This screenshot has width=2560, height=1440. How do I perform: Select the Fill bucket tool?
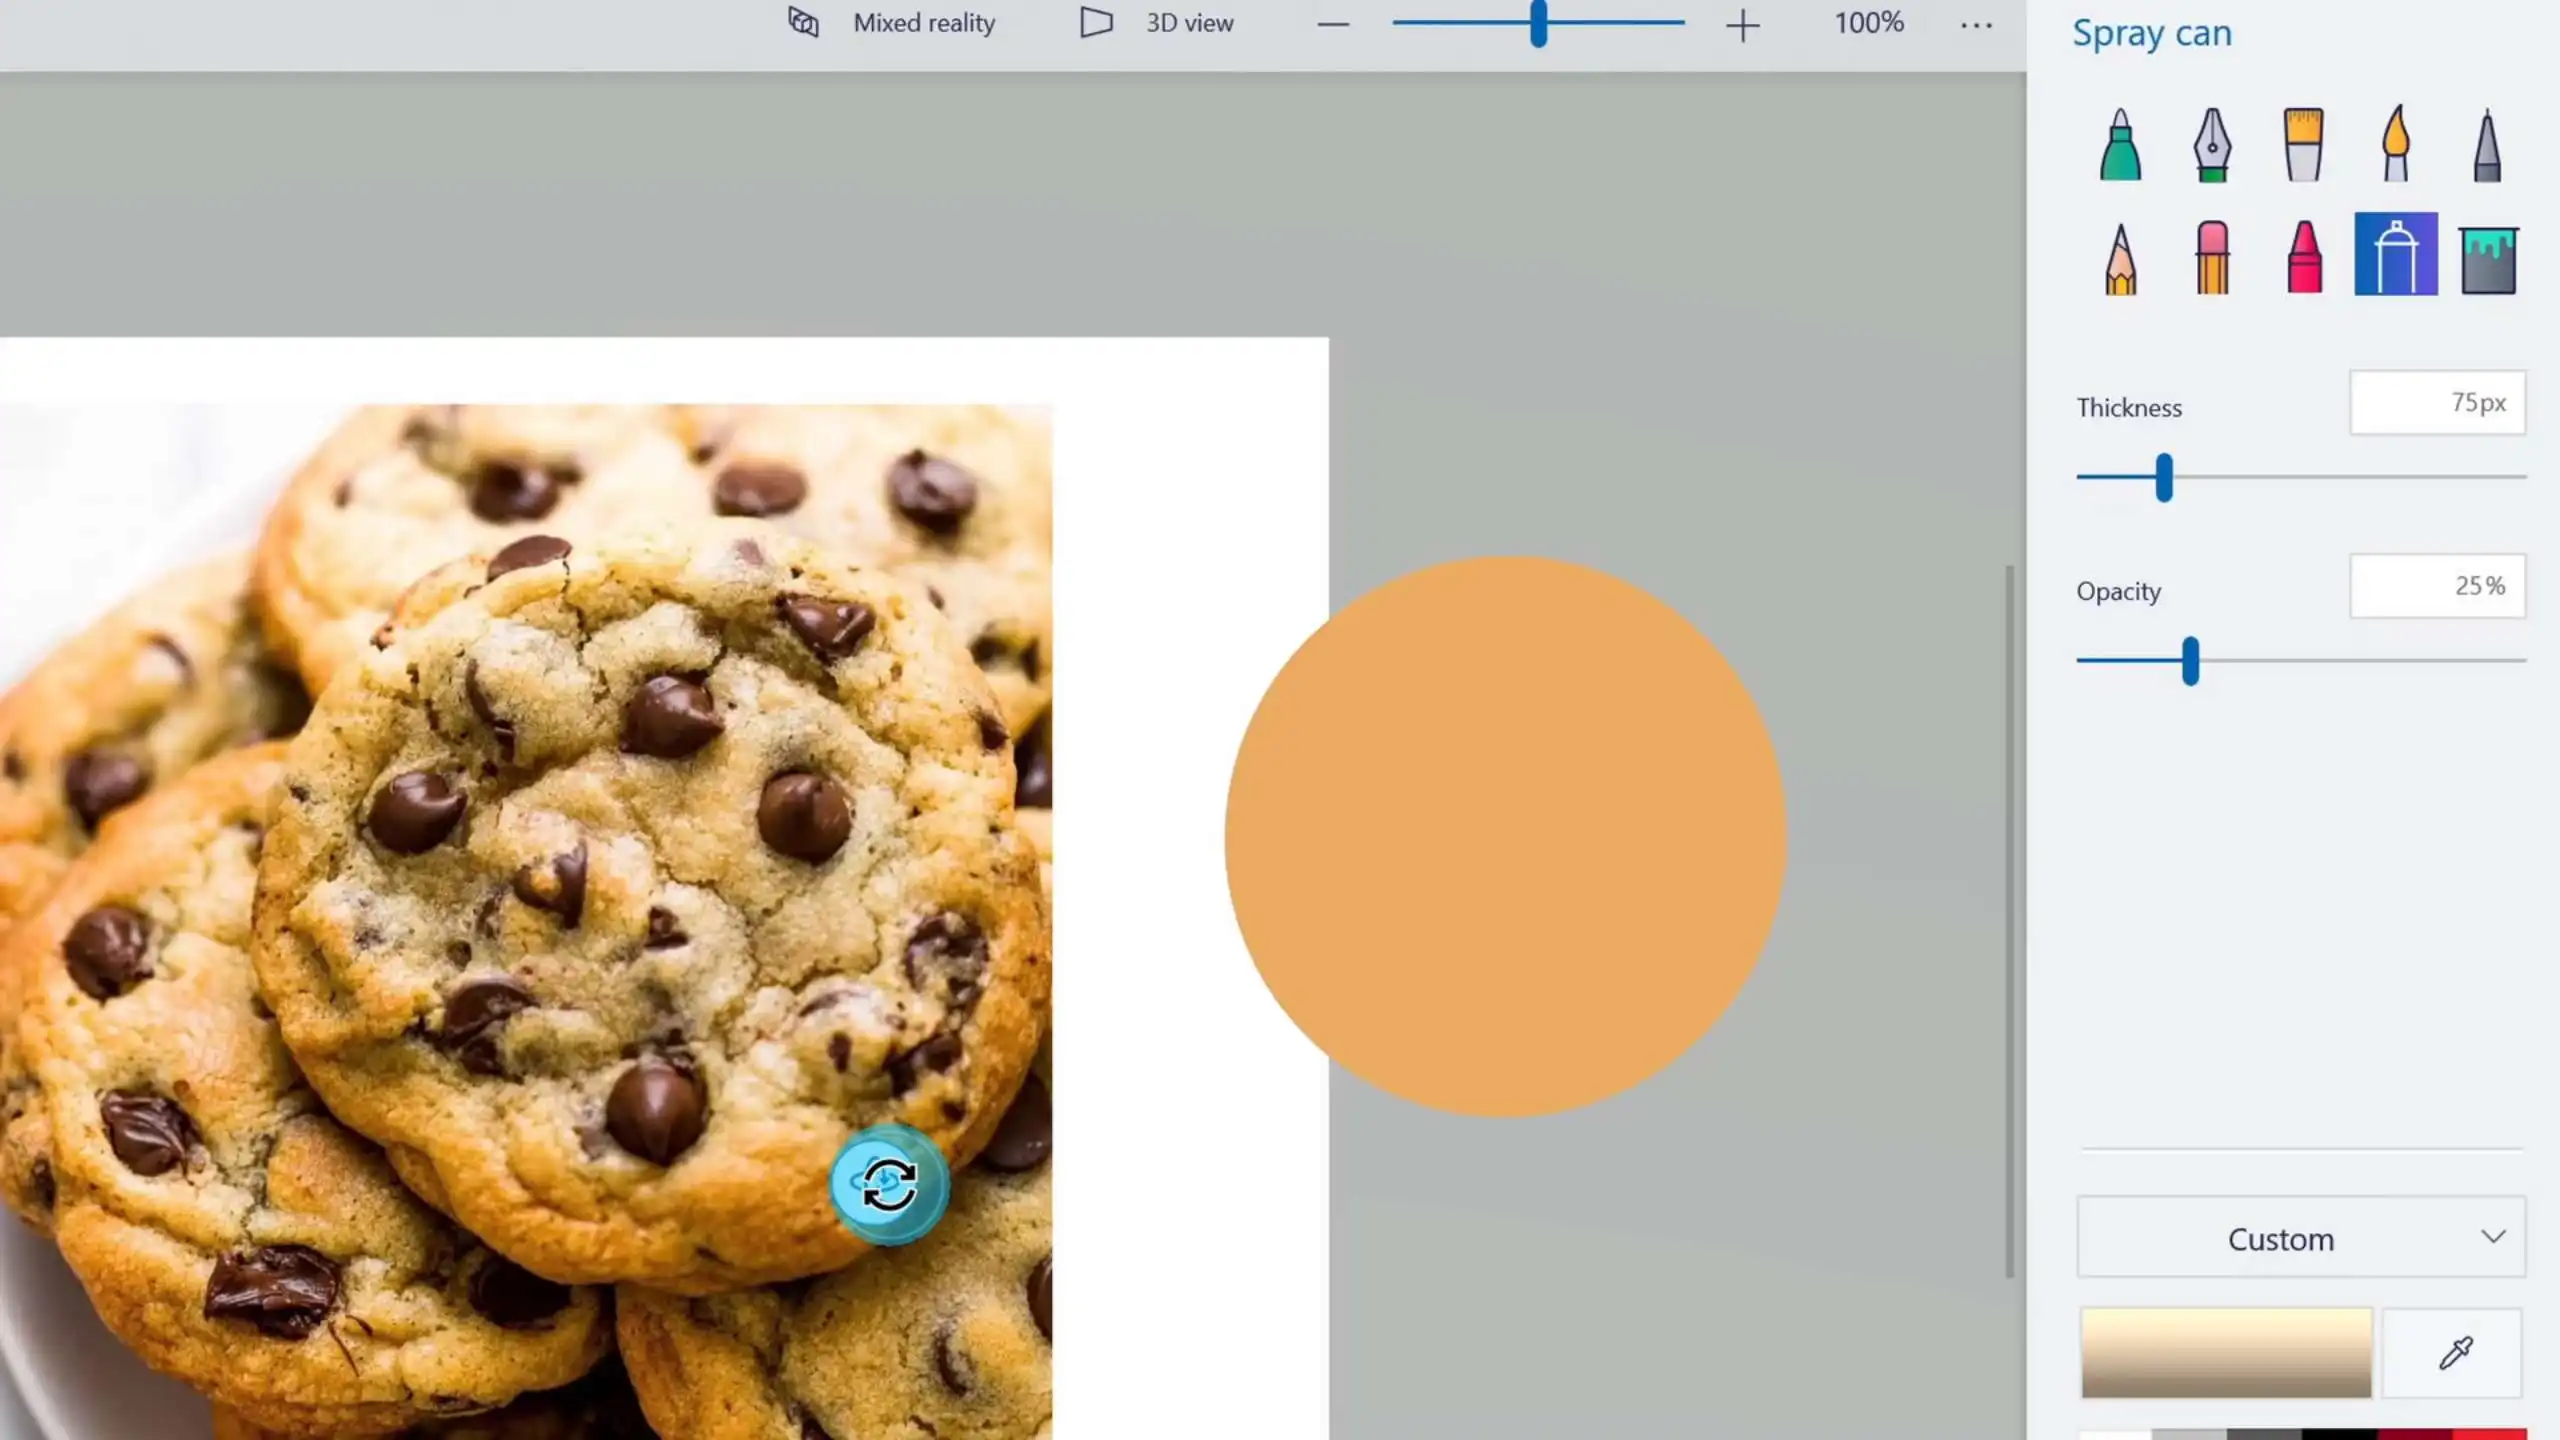(x=2487, y=258)
